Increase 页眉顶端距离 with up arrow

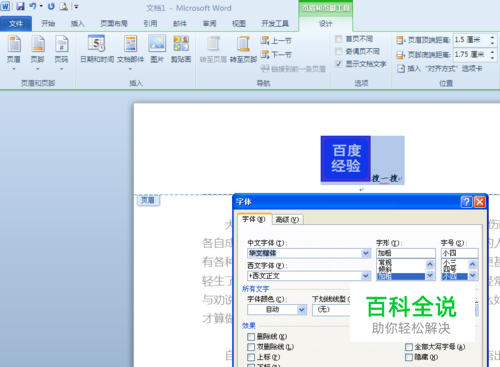point(492,37)
